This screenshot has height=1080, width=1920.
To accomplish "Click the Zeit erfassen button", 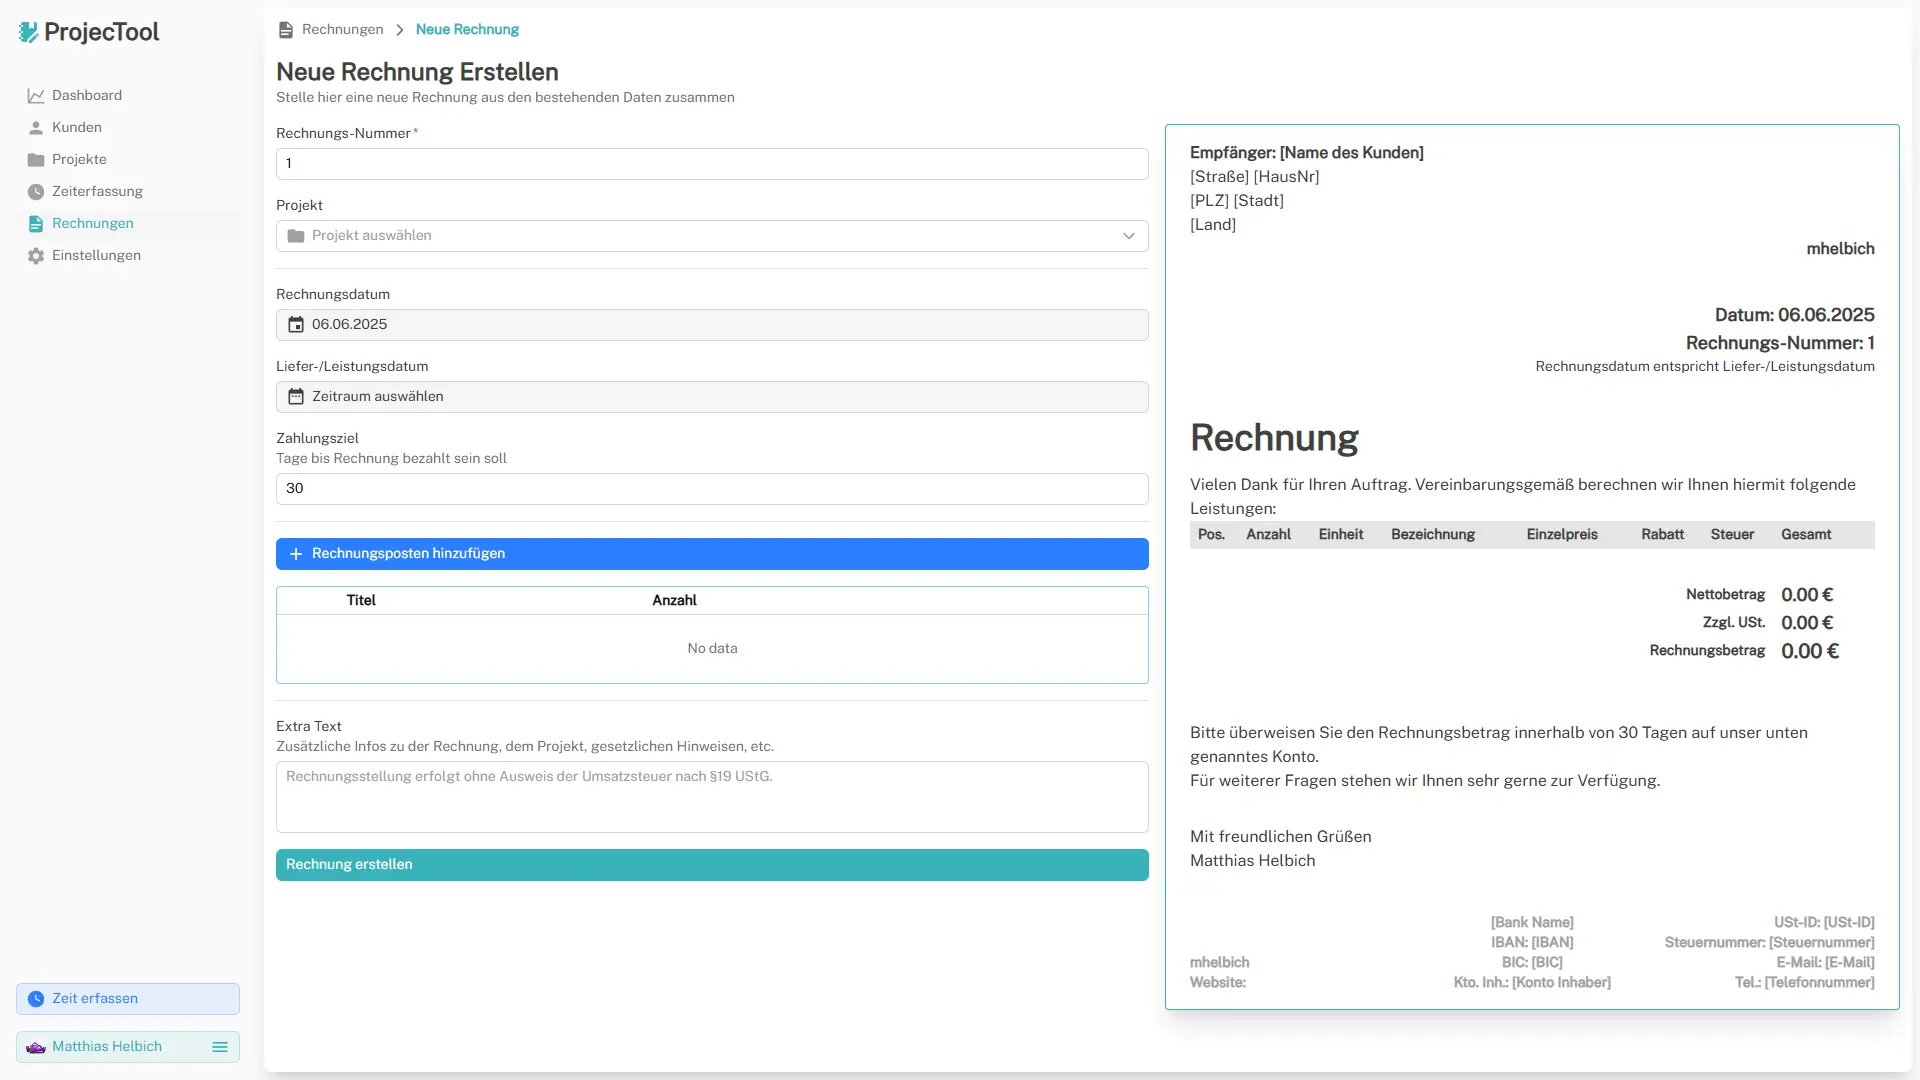I will 127,998.
